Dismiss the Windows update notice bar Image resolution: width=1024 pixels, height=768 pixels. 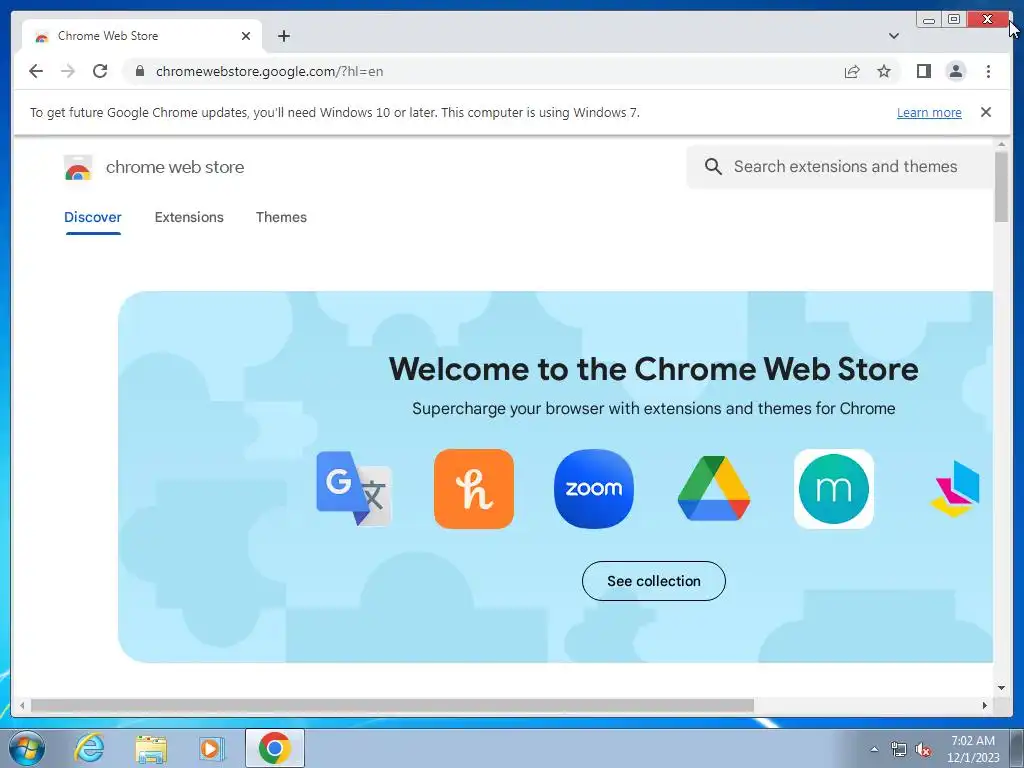pos(986,112)
